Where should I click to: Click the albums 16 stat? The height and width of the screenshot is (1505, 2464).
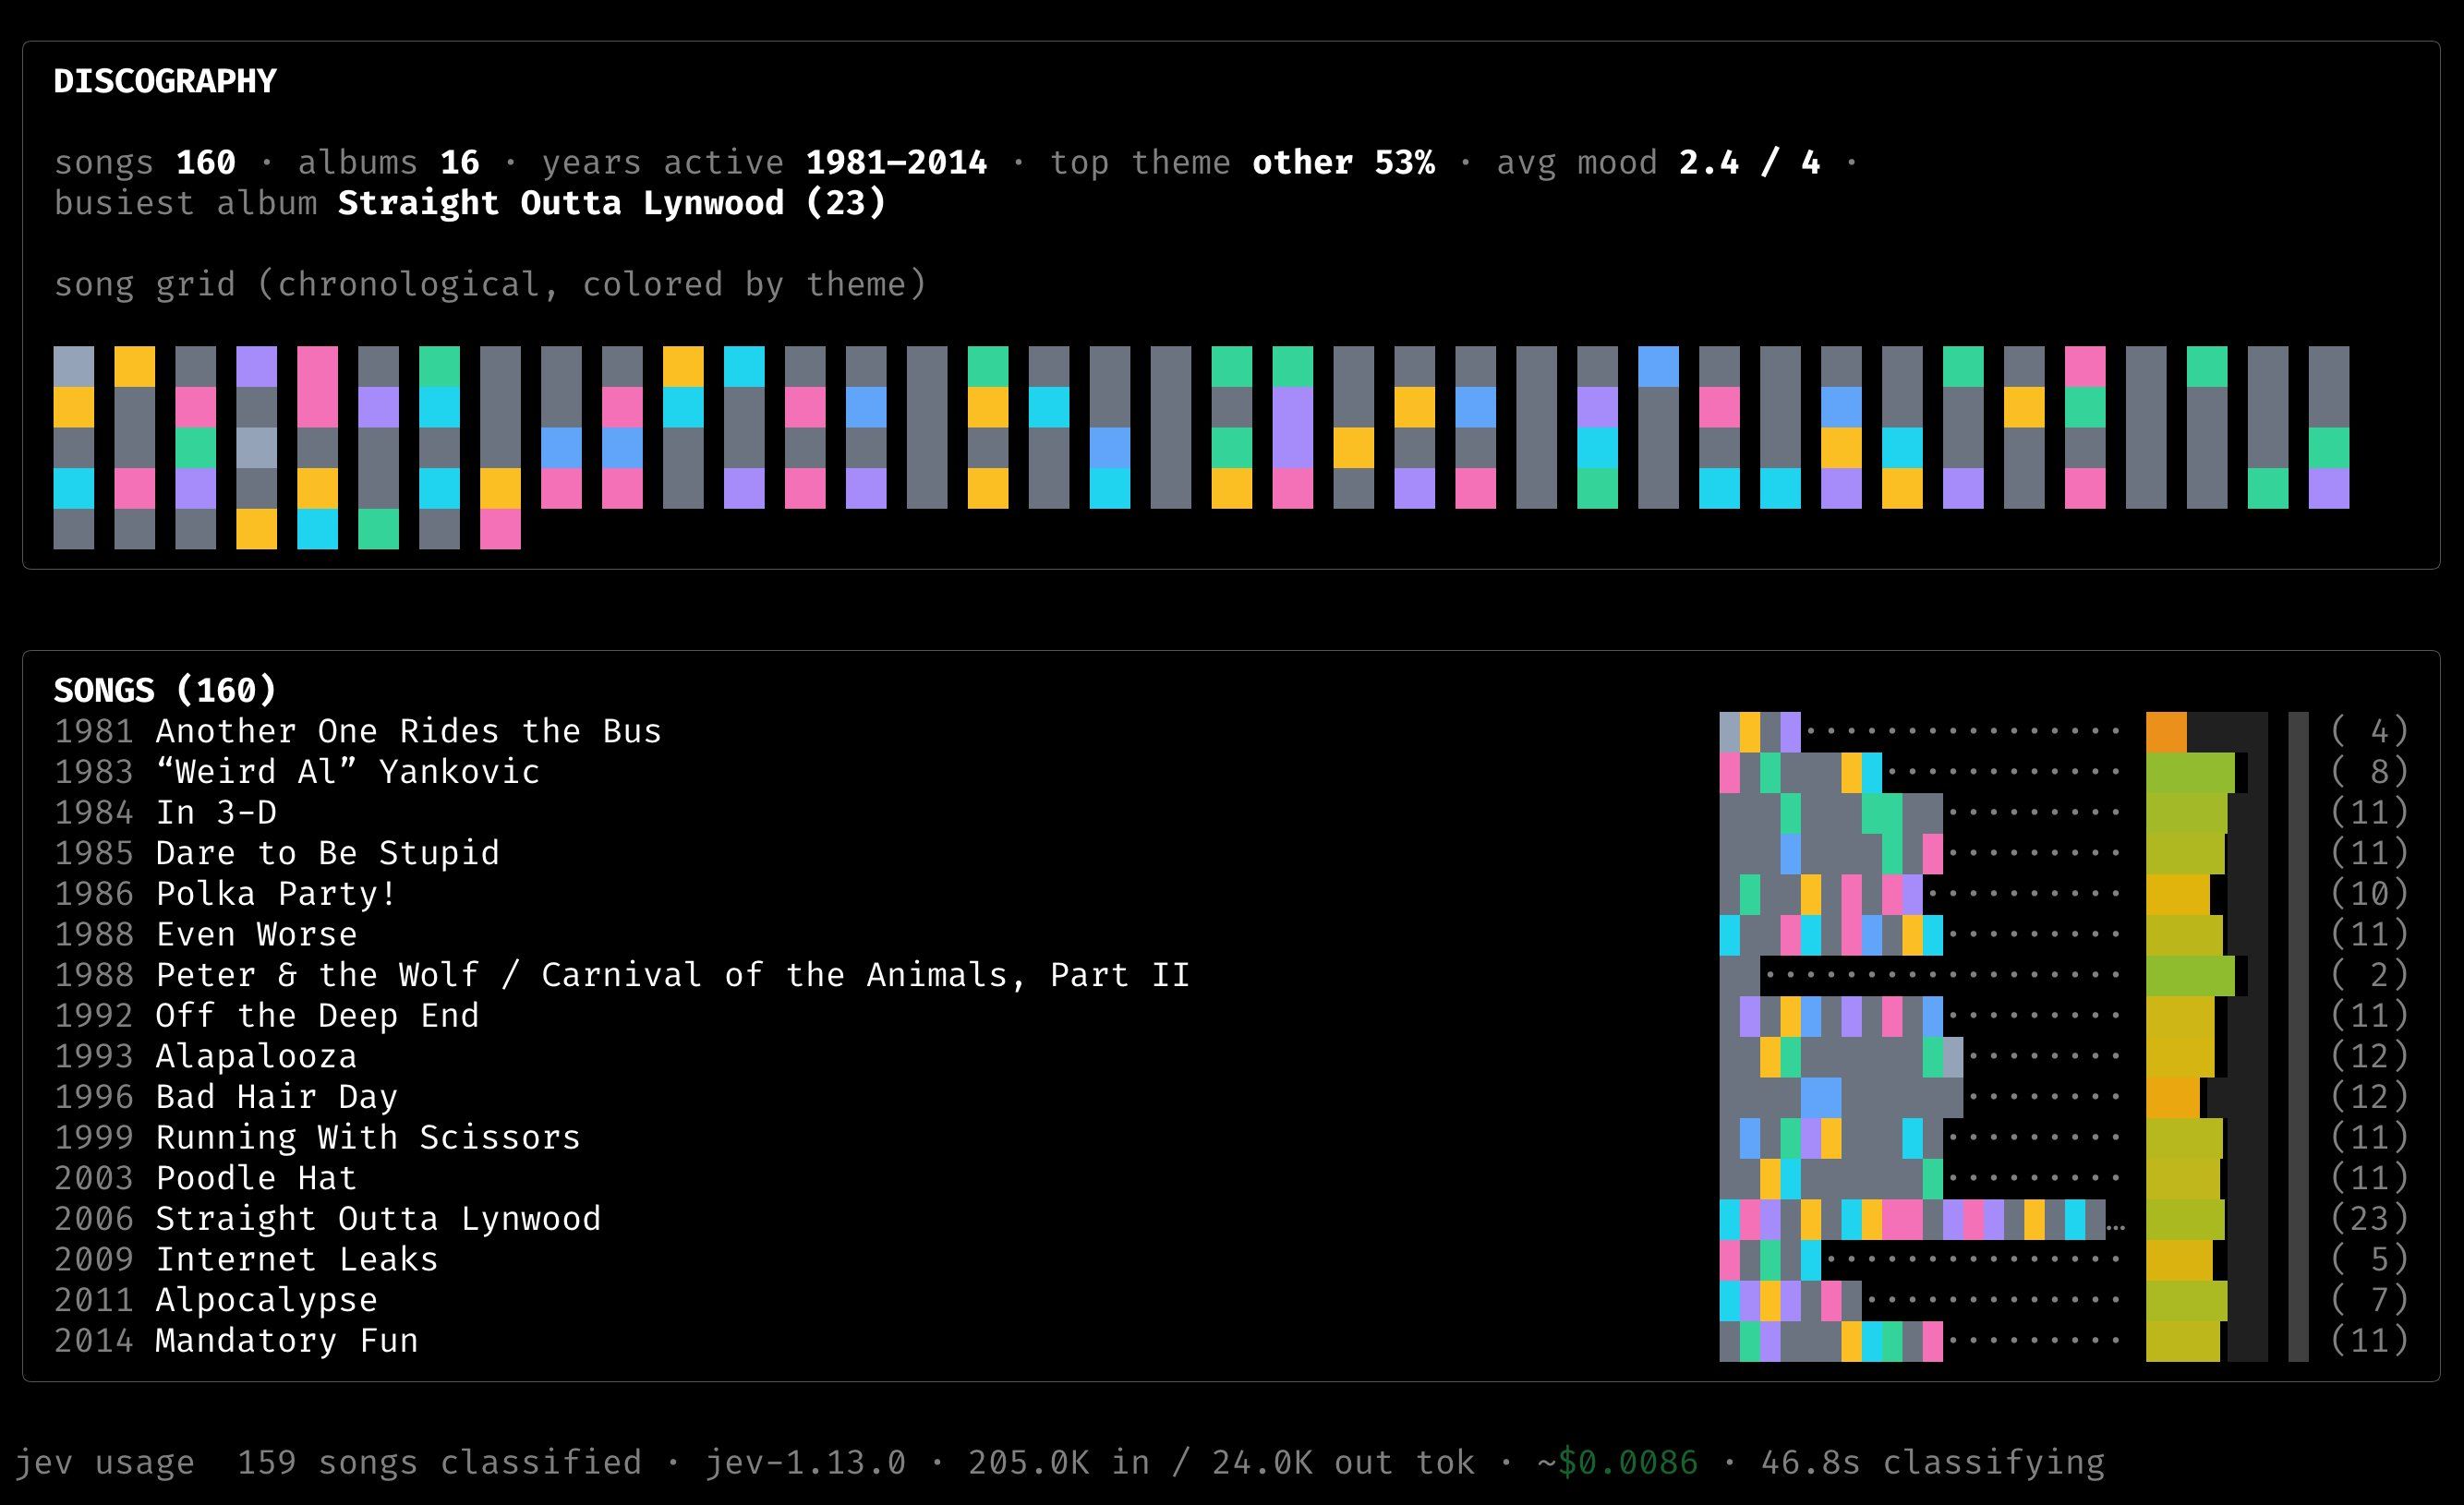(x=388, y=162)
